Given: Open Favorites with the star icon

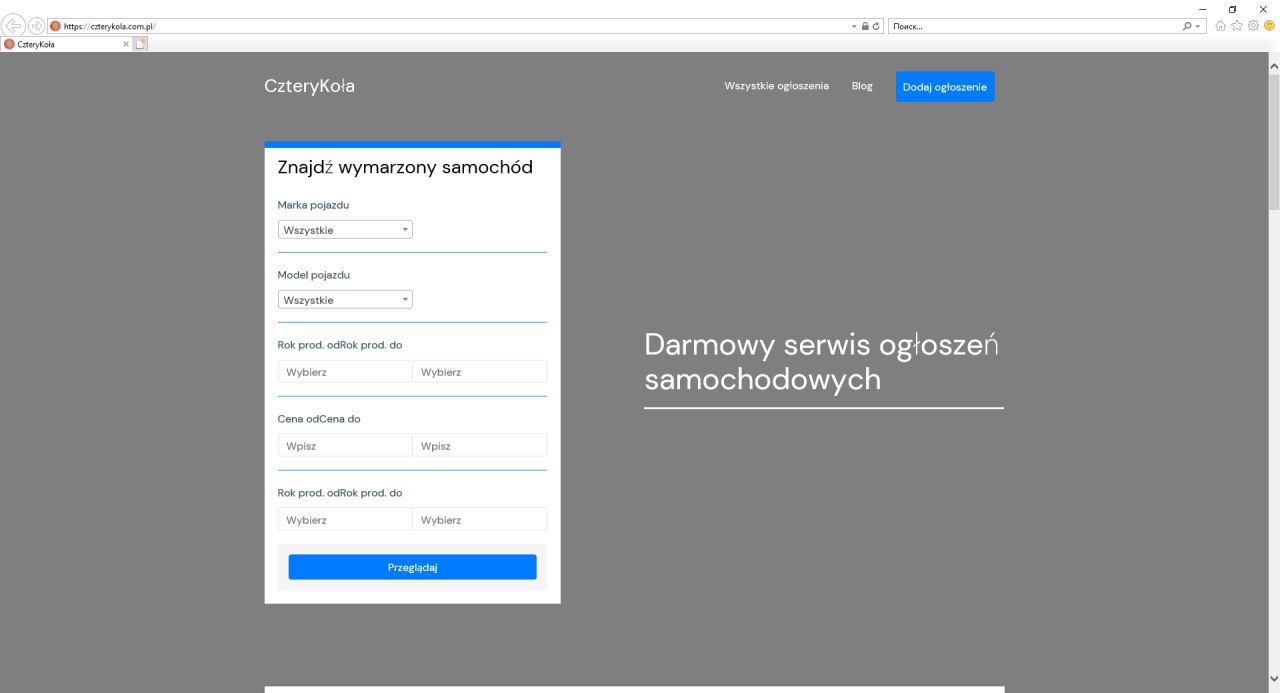Looking at the screenshot, I should pos(1237,26).
